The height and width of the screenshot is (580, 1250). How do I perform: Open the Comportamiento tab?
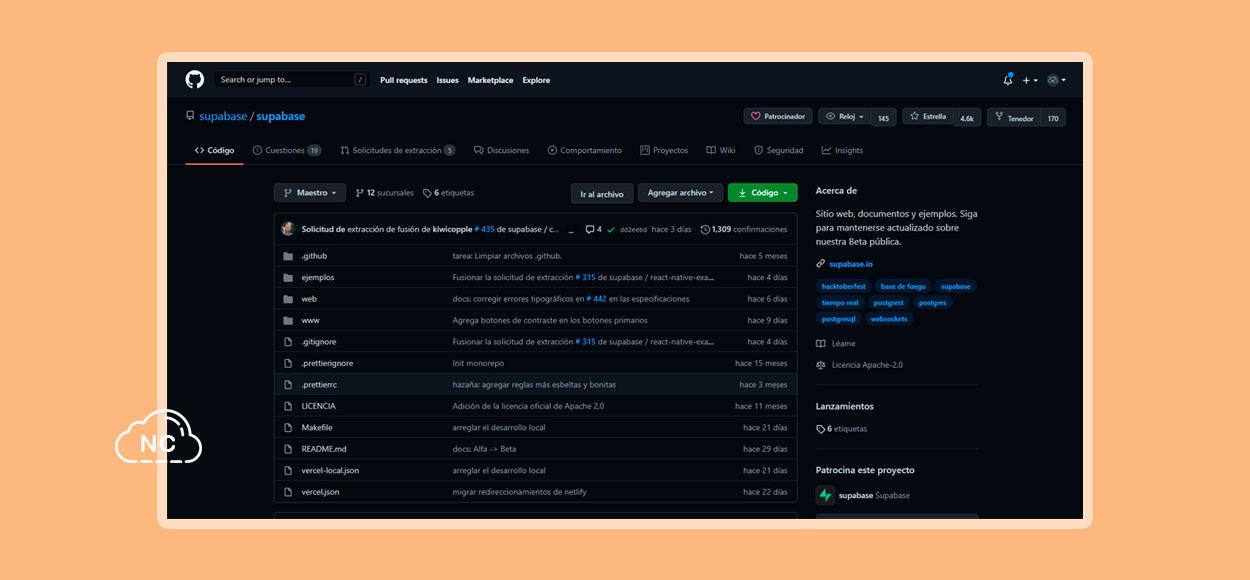584,150
